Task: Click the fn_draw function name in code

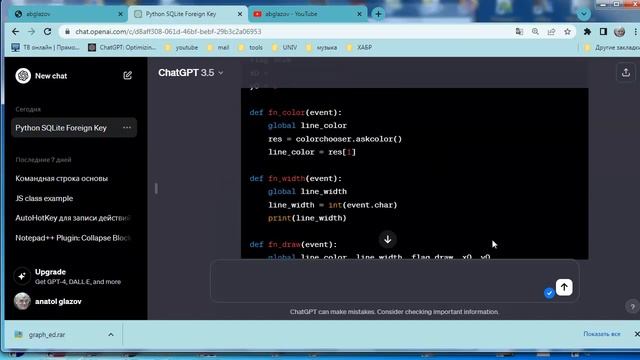Action: tap(284, 244)
